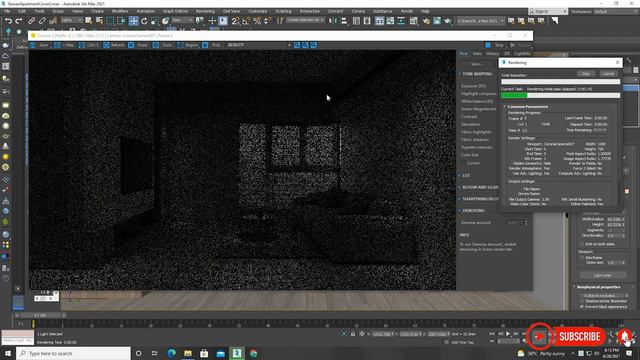Click the Mirror tool icon
The width and height of the screenshot is (640, 360).
pyautogui.click(x=333, y=20)
